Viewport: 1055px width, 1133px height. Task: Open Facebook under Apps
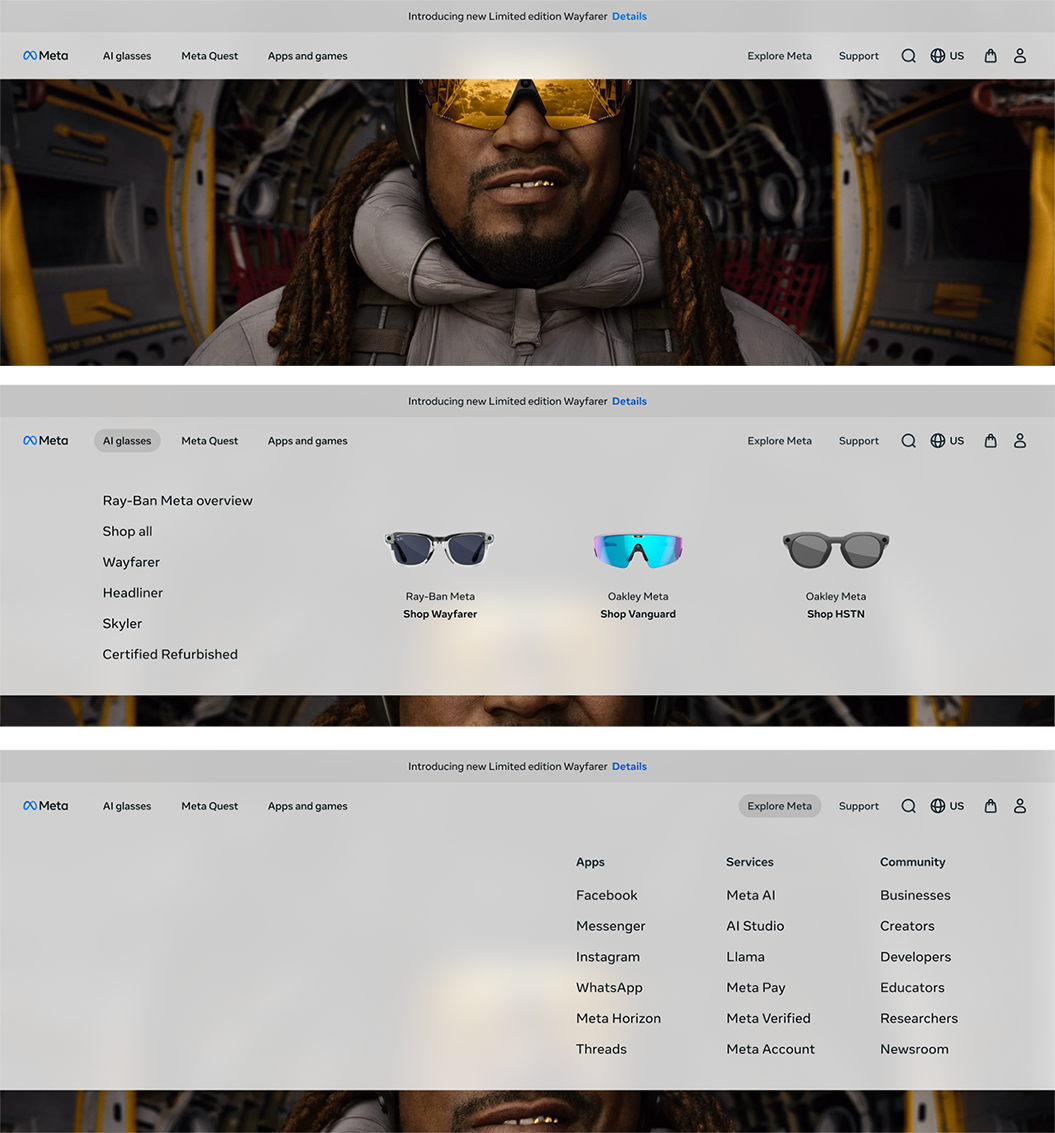606,895
